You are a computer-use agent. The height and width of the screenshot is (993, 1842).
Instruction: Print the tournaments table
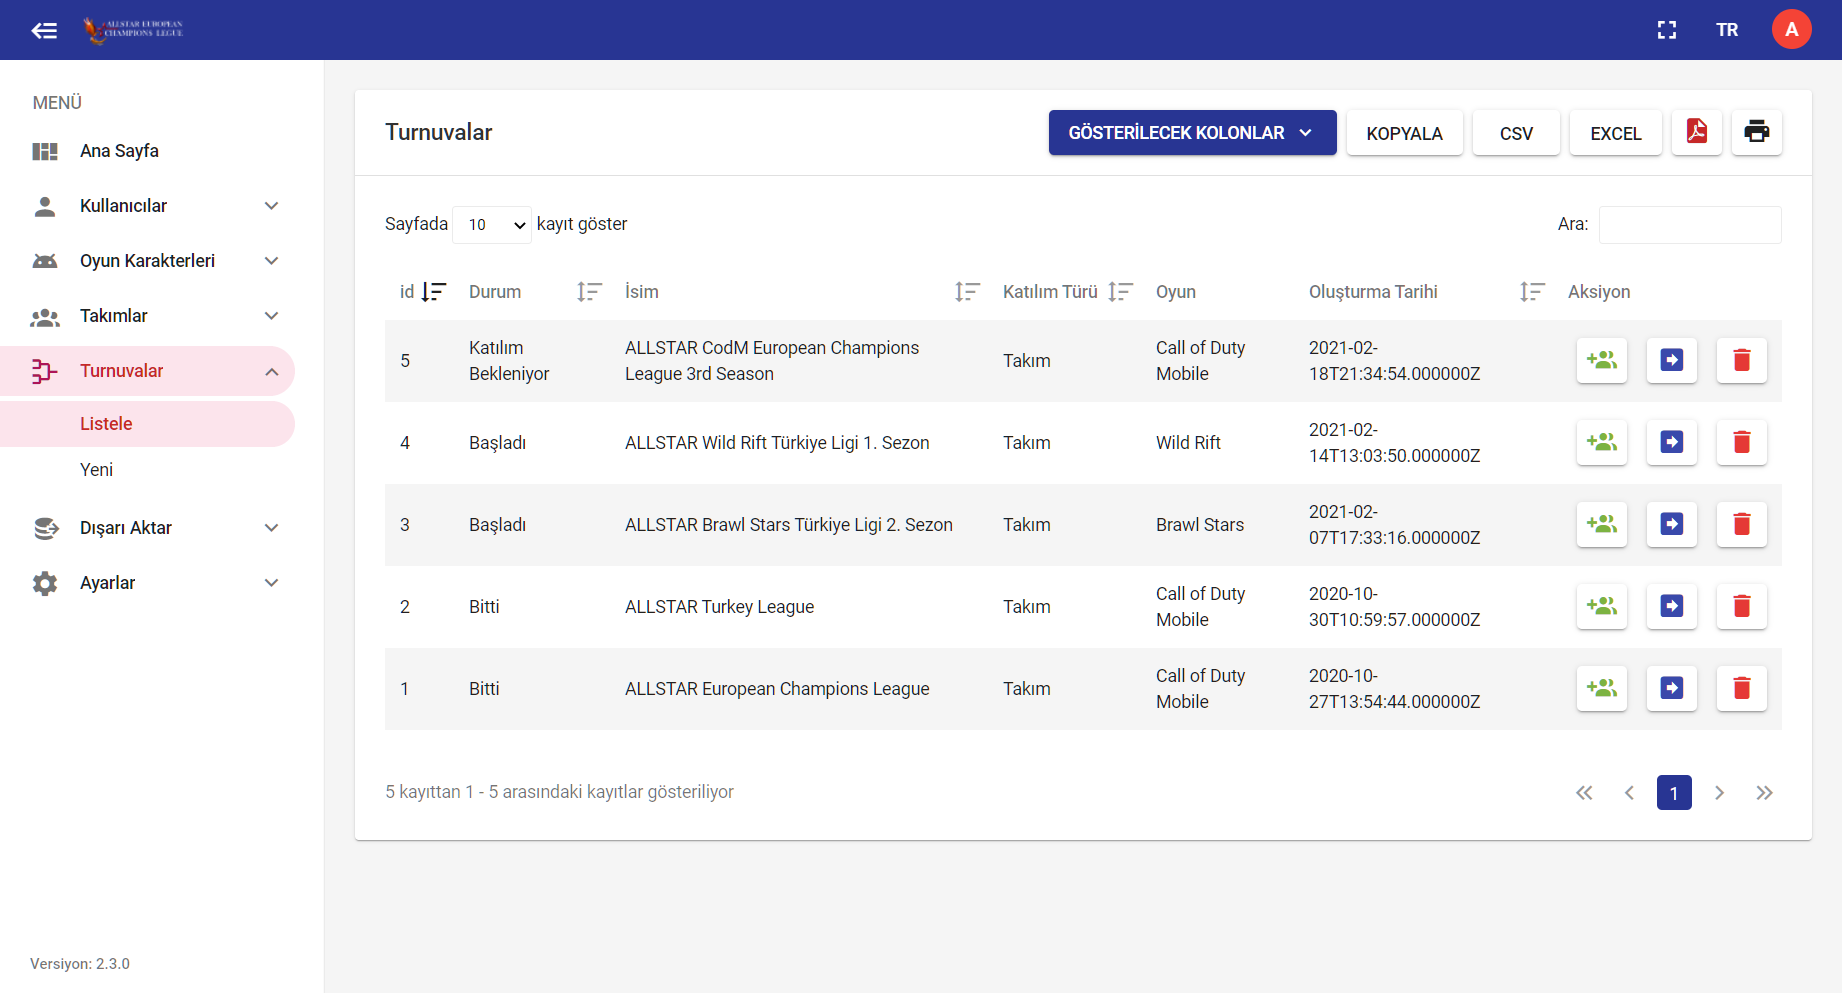[1757, 132]
